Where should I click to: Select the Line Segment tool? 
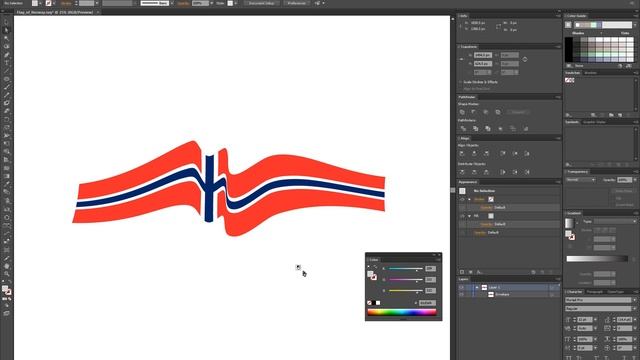pyautogui.click(x=6, y=71)
